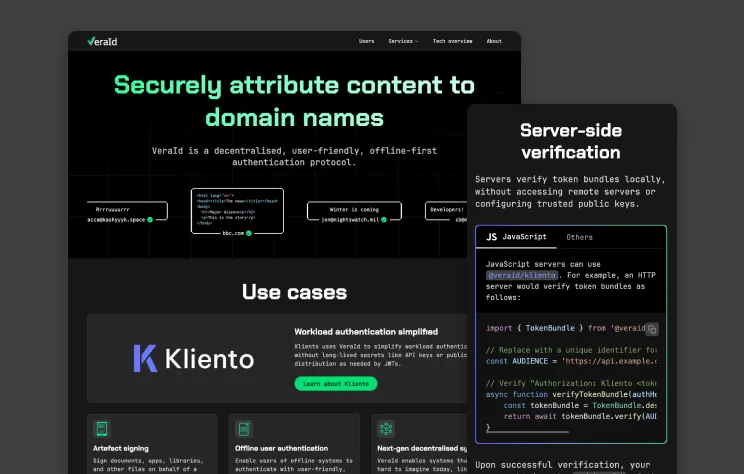This screenshot has width=744, height=474.
Task: Click the @veraid/kliento package link
Action: 522,275
